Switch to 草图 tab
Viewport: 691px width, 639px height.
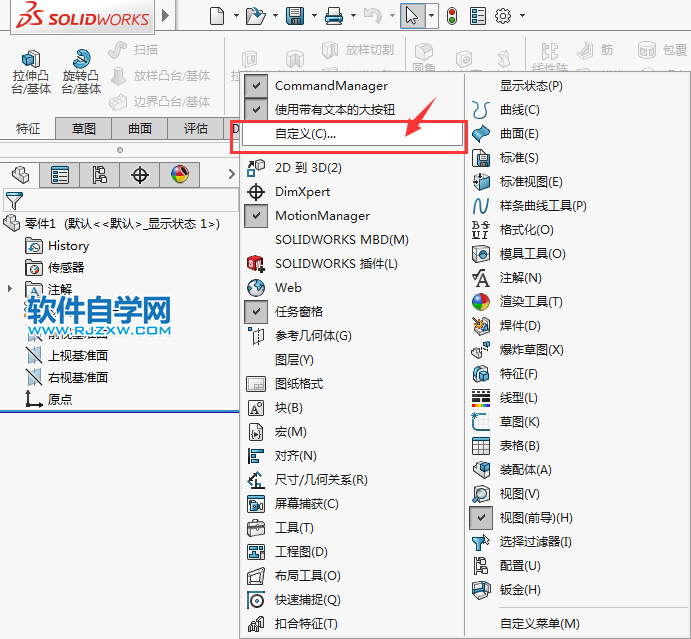point(84,129)
